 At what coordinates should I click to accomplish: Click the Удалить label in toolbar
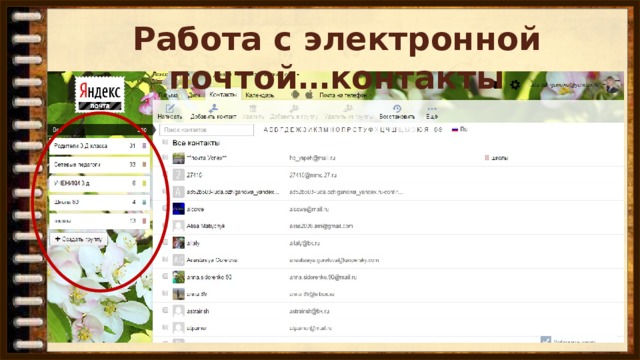coord(253,117)
